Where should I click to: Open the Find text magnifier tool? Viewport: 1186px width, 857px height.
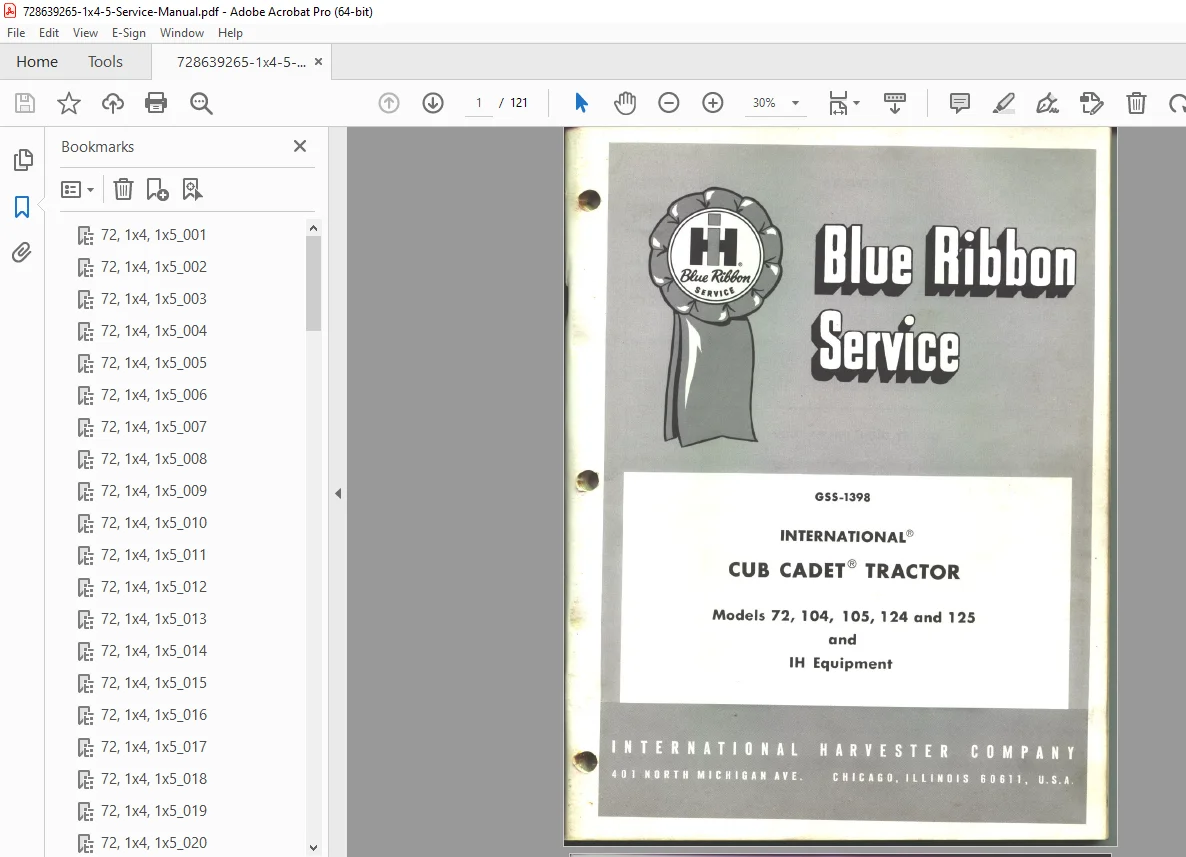201,103
